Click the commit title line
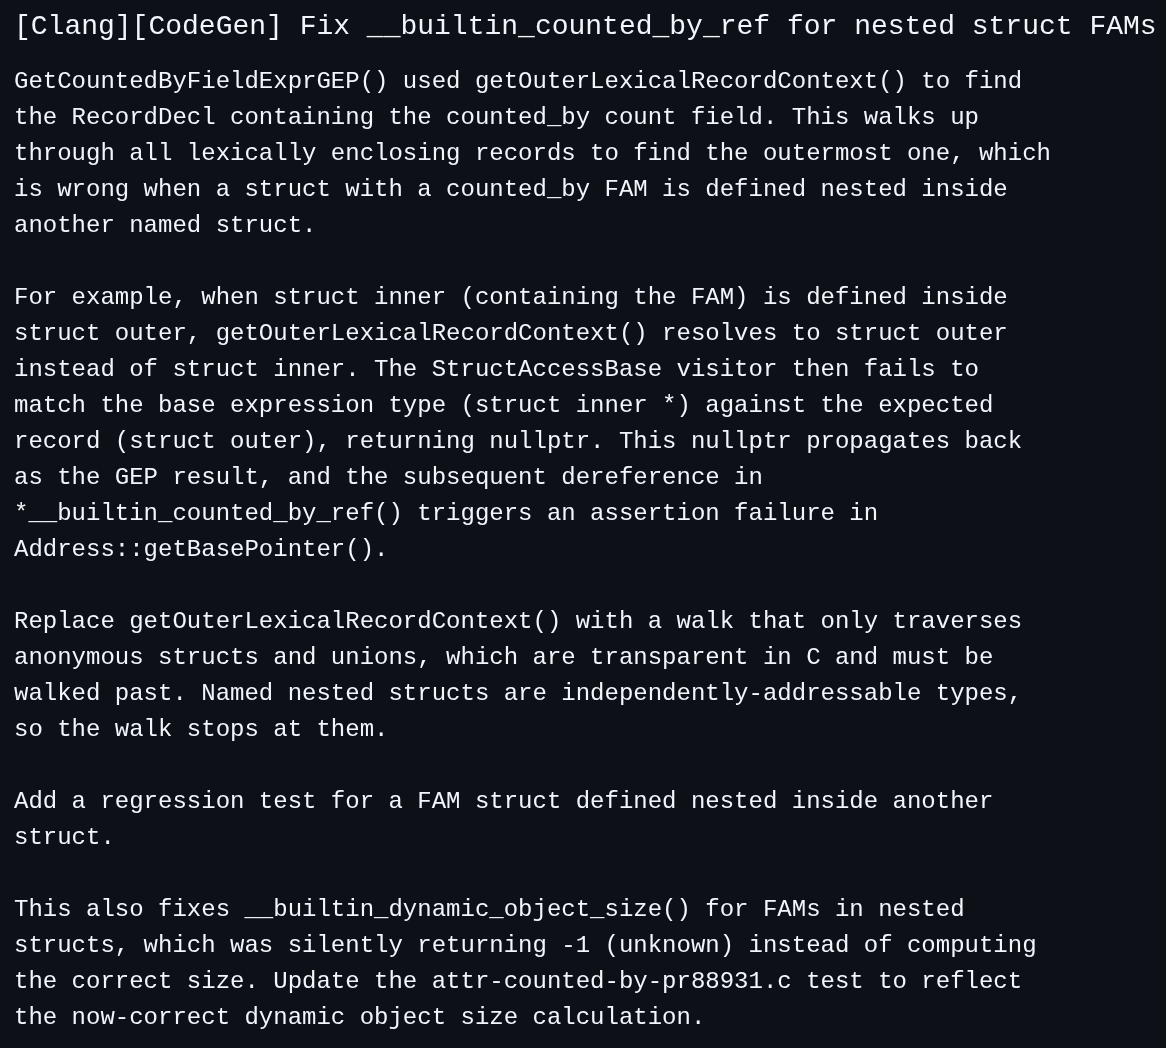 tap(585, 26)
